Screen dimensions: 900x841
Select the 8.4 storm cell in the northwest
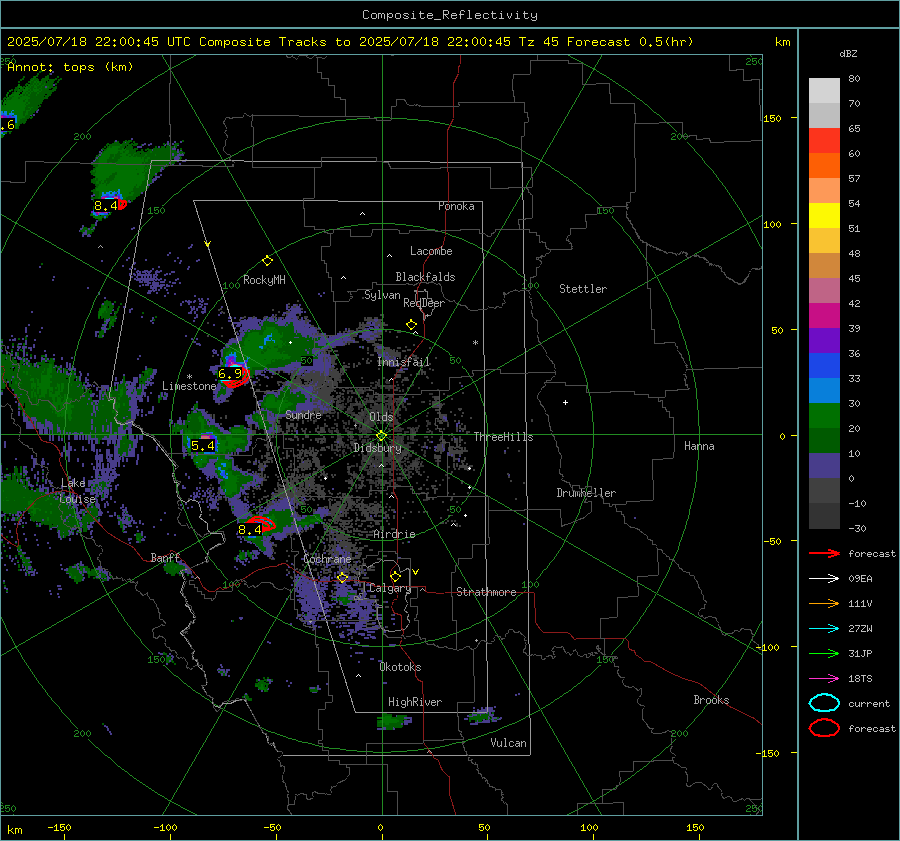pos(108,205)
